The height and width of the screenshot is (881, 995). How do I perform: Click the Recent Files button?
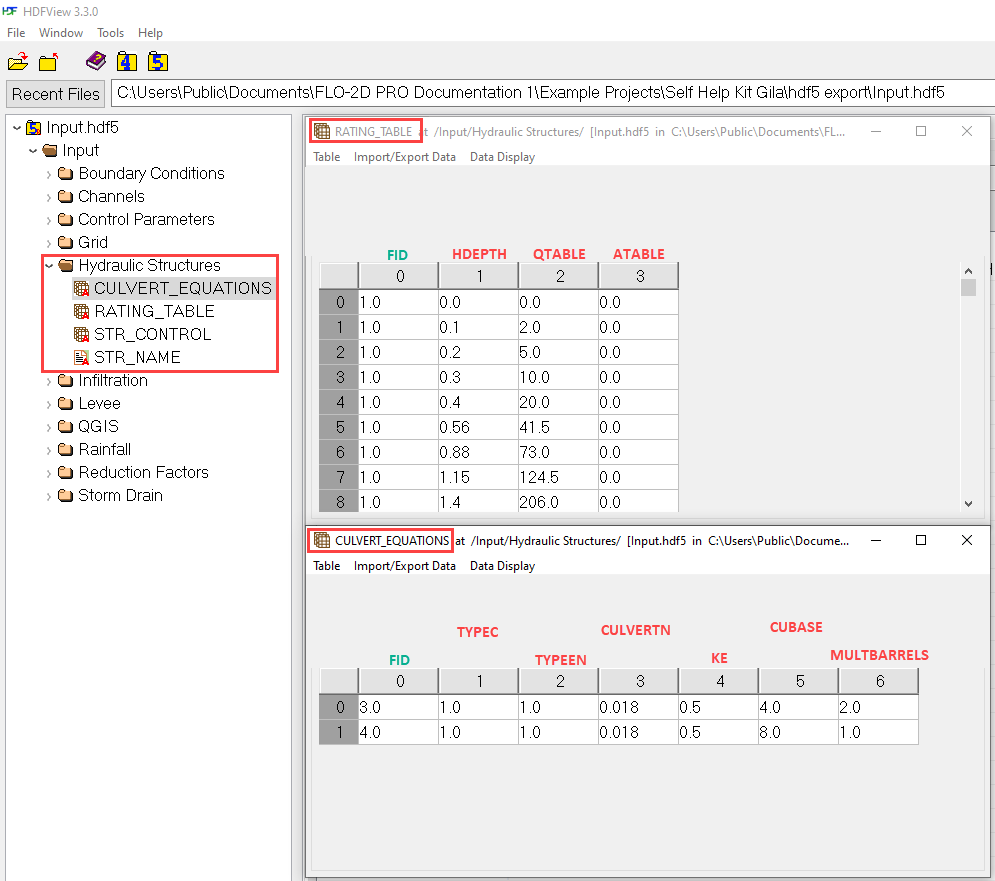56,94
